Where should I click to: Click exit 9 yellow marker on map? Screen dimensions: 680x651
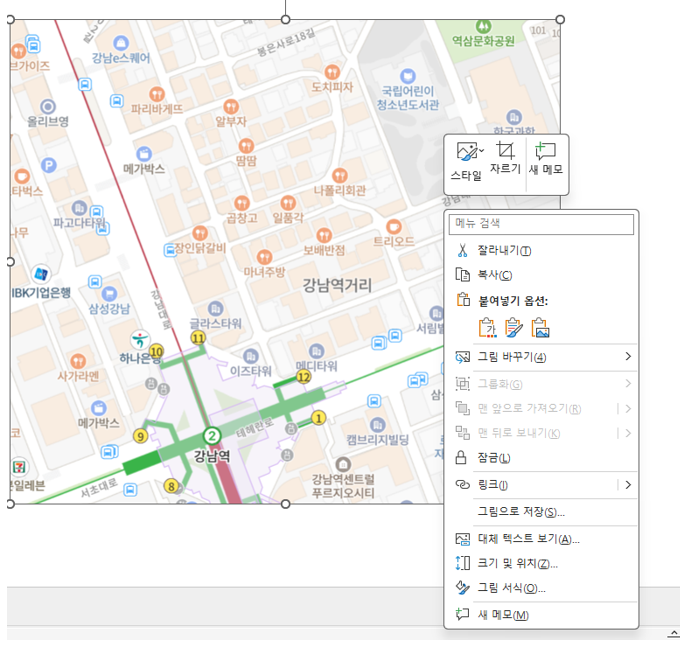pos(141,436)
